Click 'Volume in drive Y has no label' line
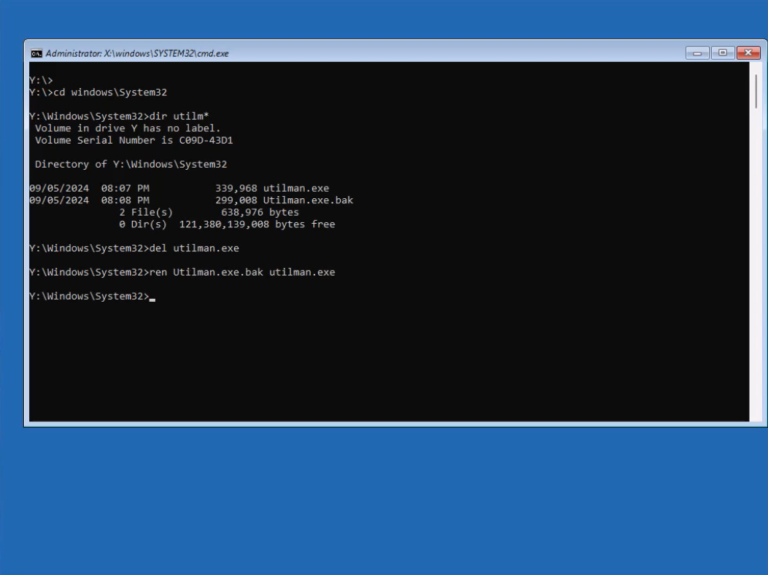The image size is (768, 575). point(128,128)
